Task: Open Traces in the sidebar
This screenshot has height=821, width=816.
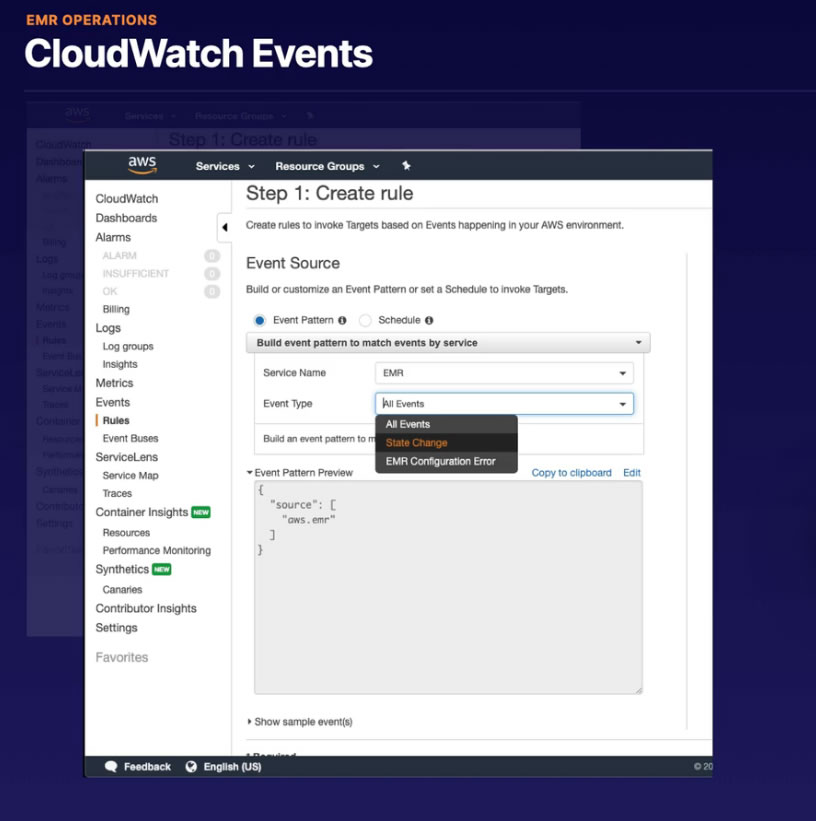Action: tap(117, 493)
